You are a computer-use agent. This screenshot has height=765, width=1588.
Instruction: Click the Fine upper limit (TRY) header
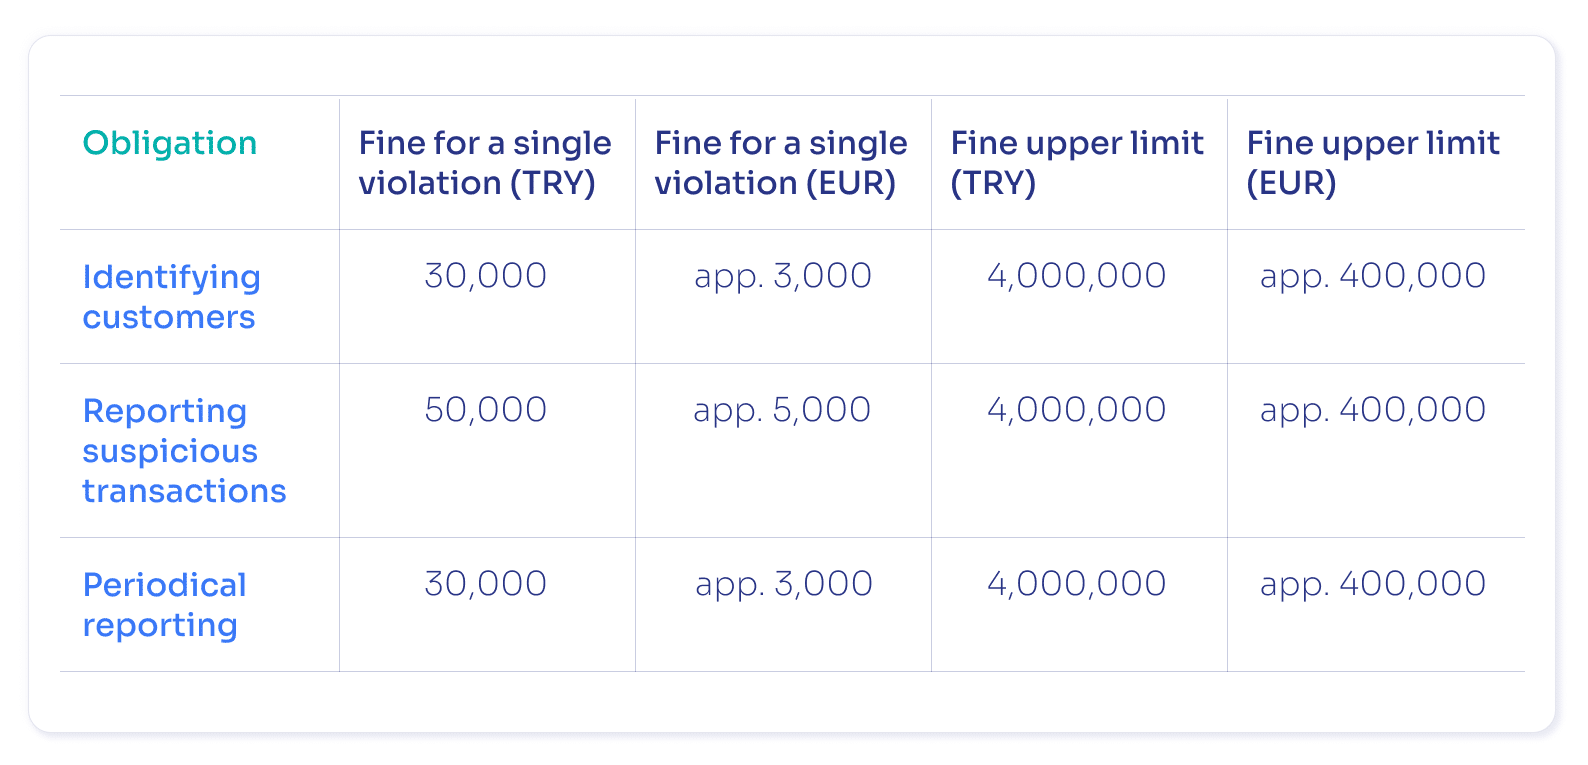pyautogui.click(x=1077, y=163)
